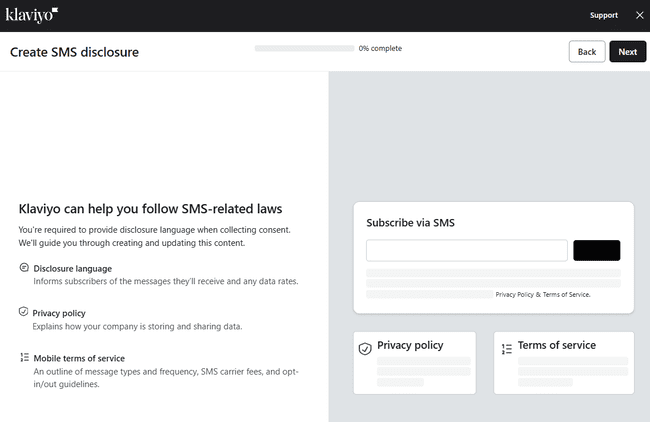Select the Privacy policy card heading
This screenshot has height=422, width=650.
click(410, 345)
